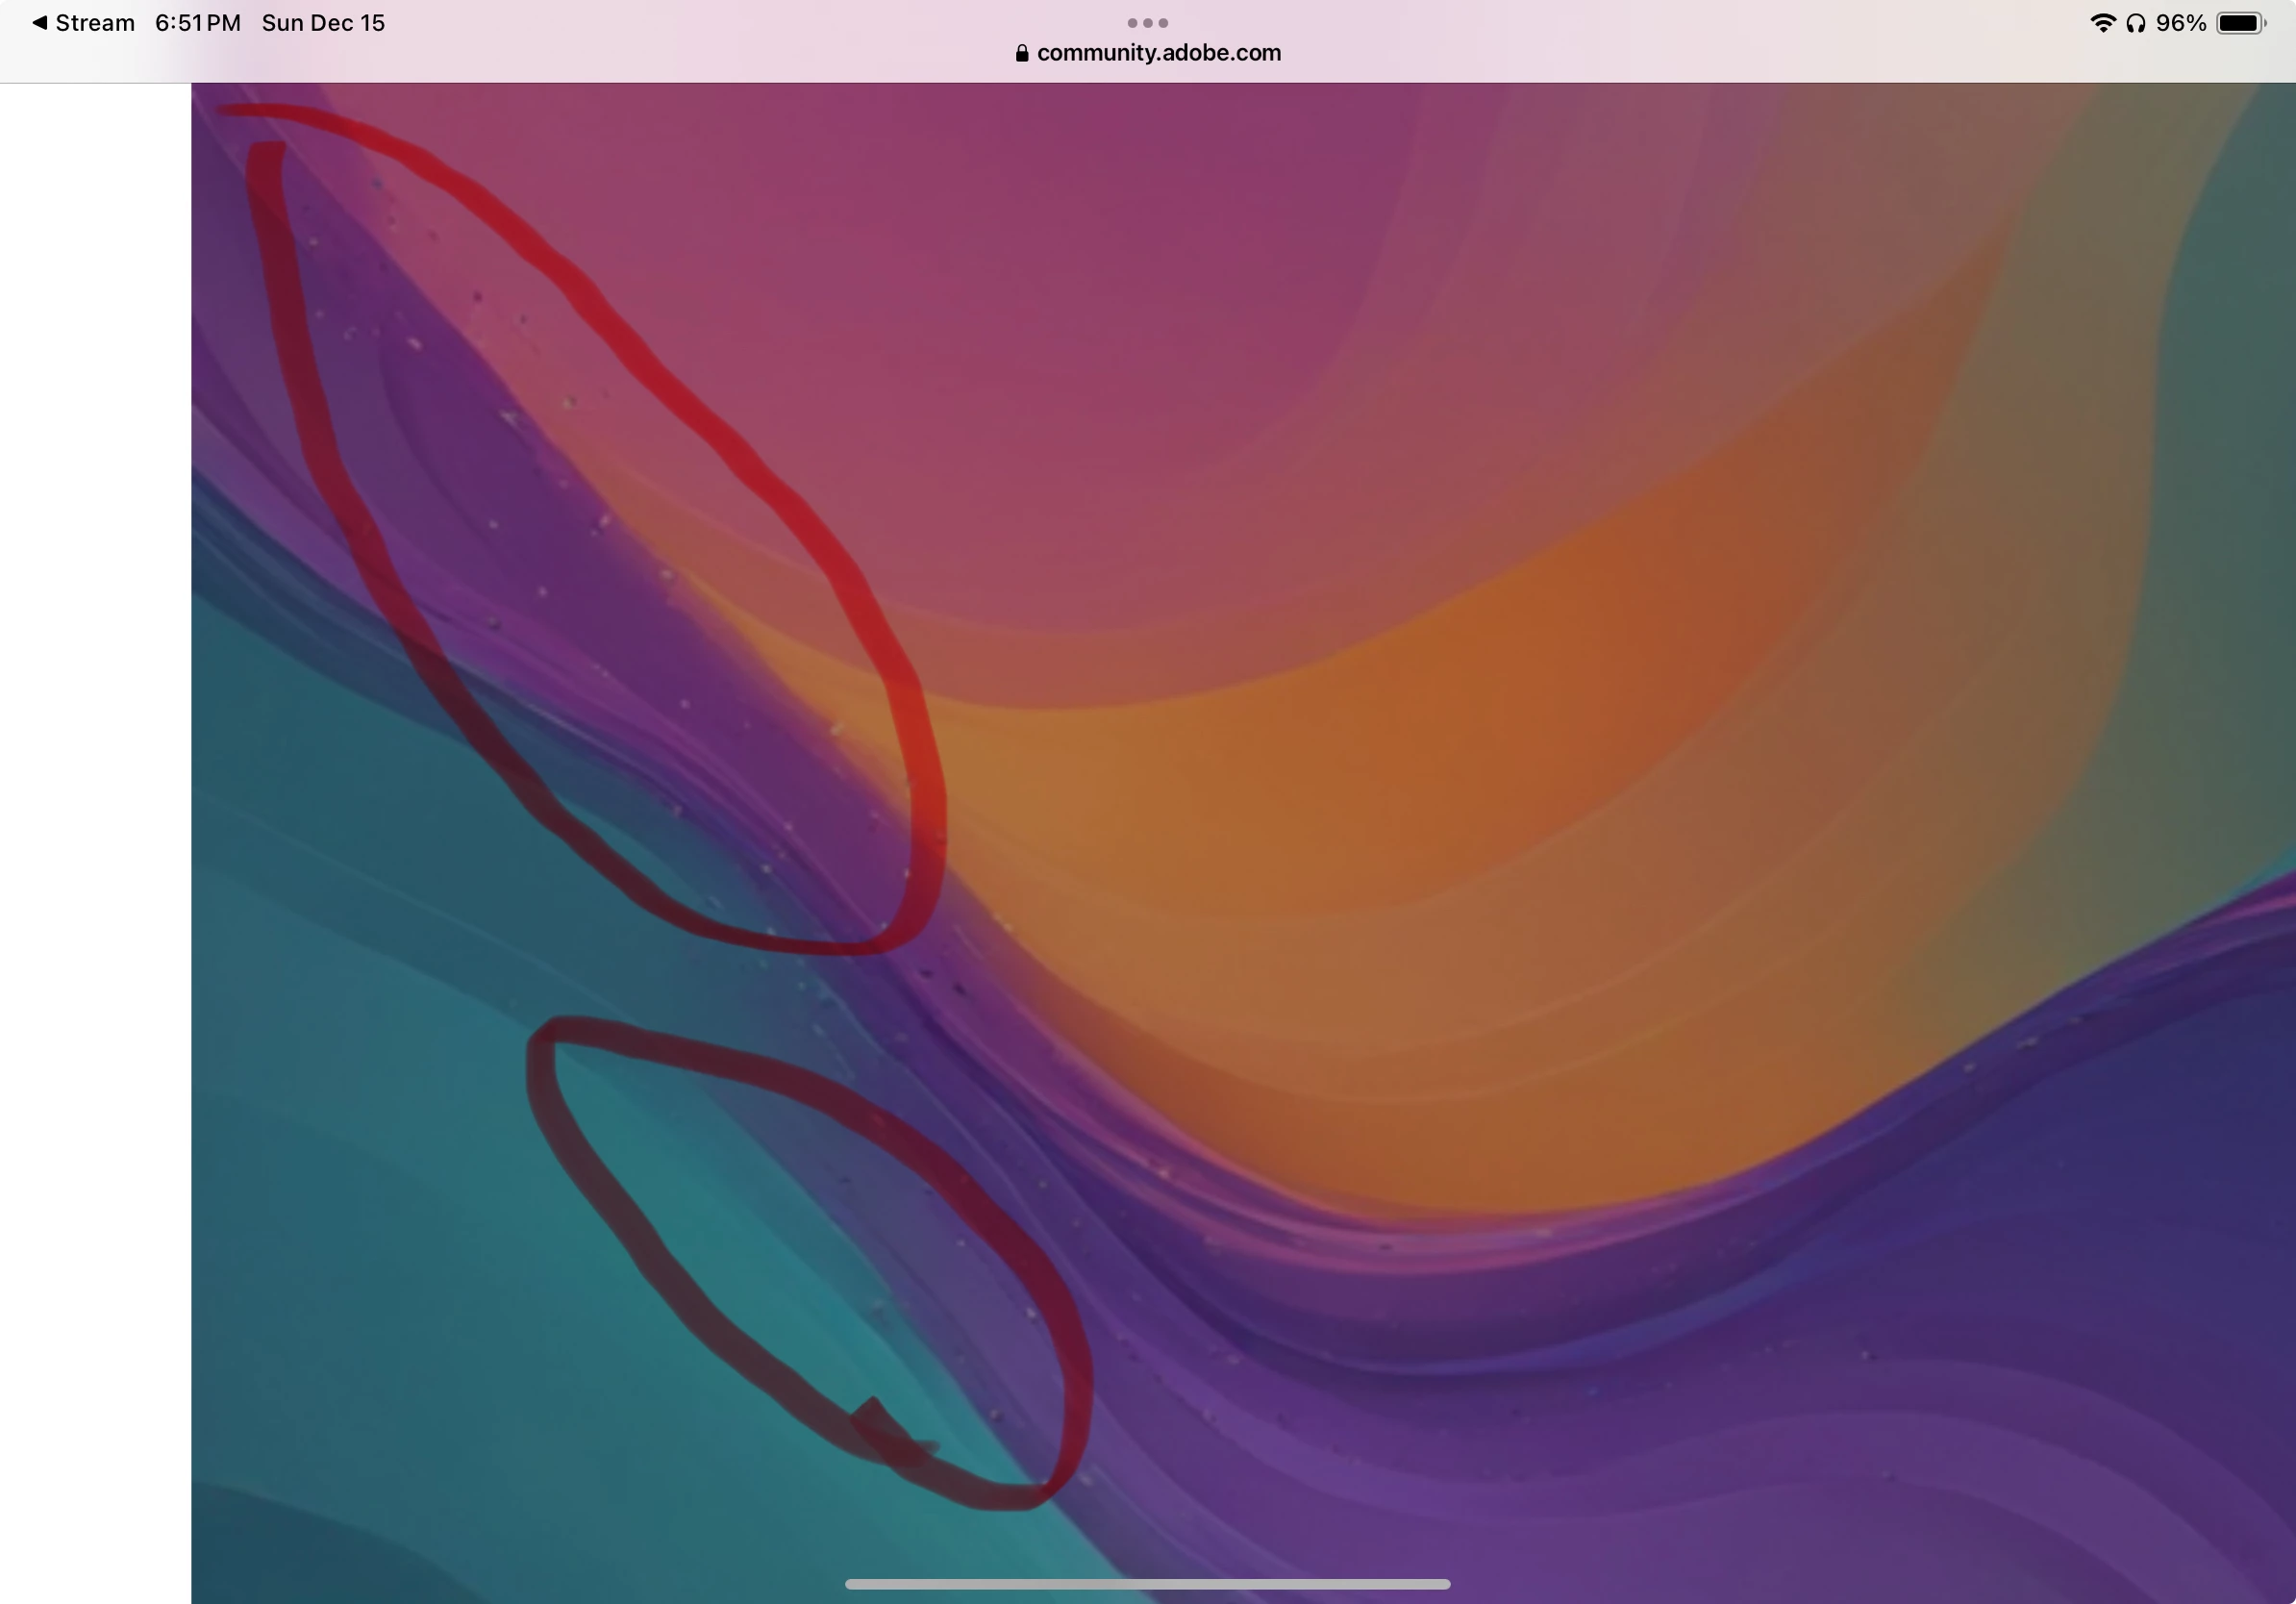Tap the Sun Dec 15 date
This screenshot has width=2296, height=1604.
pos(323,23)
